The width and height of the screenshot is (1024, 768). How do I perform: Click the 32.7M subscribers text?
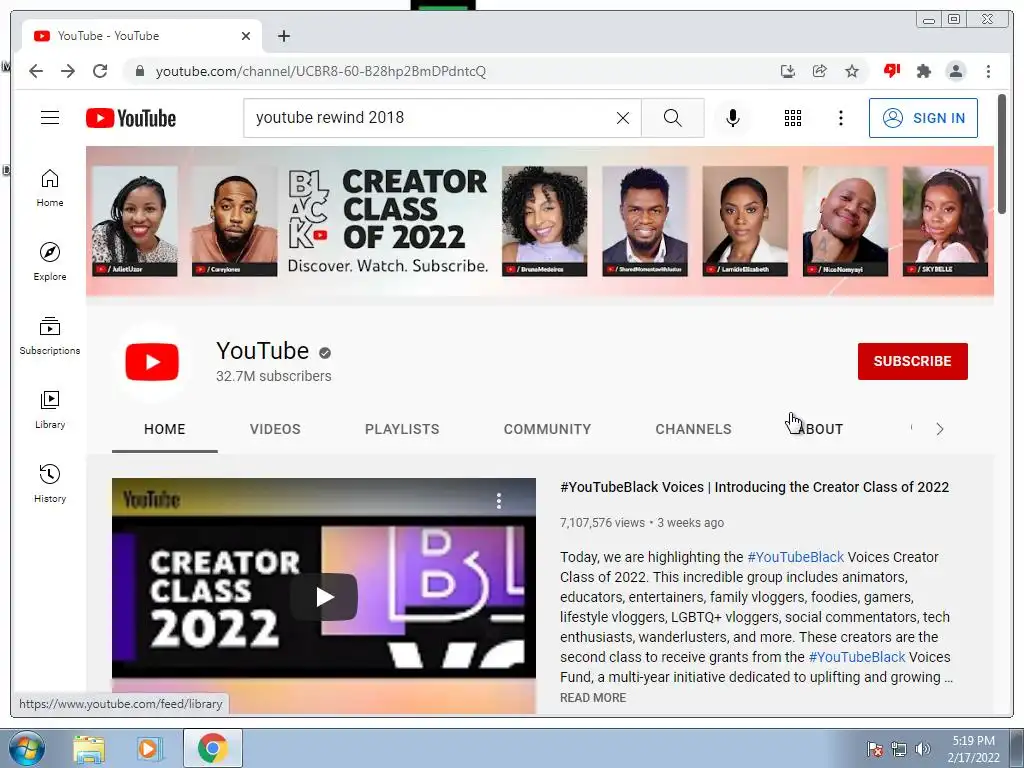click(x=274, y=376)
